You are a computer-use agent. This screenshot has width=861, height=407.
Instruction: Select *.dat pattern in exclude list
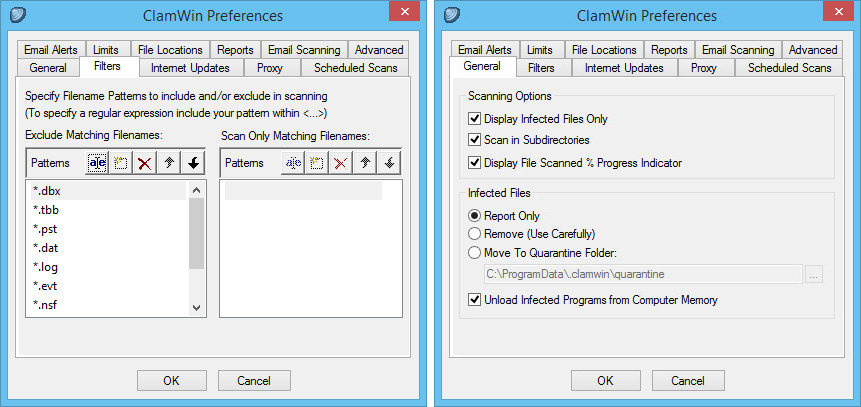tap(108, 248)
